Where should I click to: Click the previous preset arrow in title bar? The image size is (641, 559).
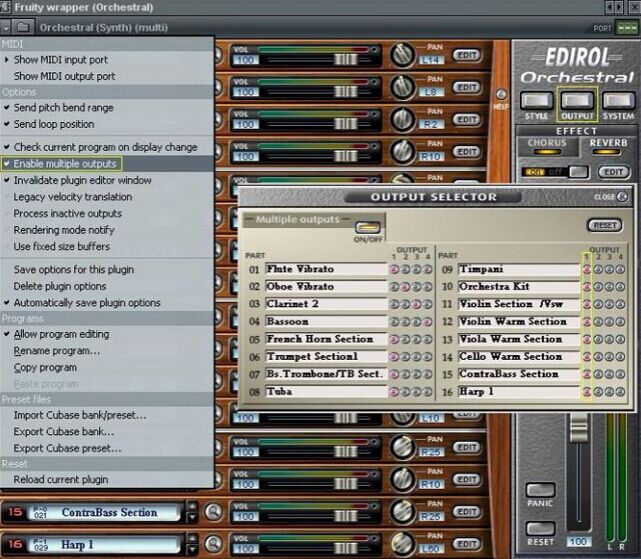pos(610,7)
